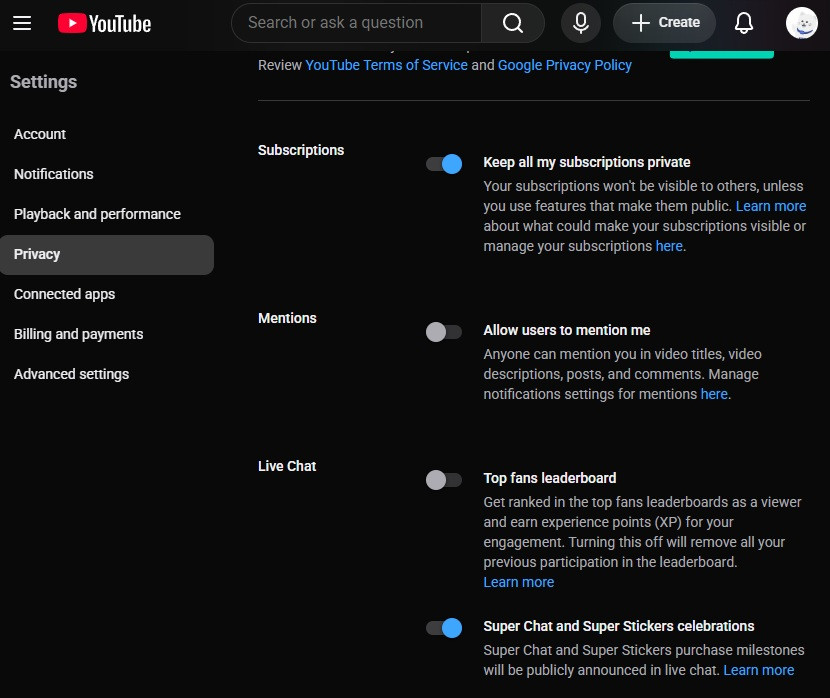Select the Privacy settings section
Image resolution: width=830 pixels, height=698 pixels.
(107, 255)
